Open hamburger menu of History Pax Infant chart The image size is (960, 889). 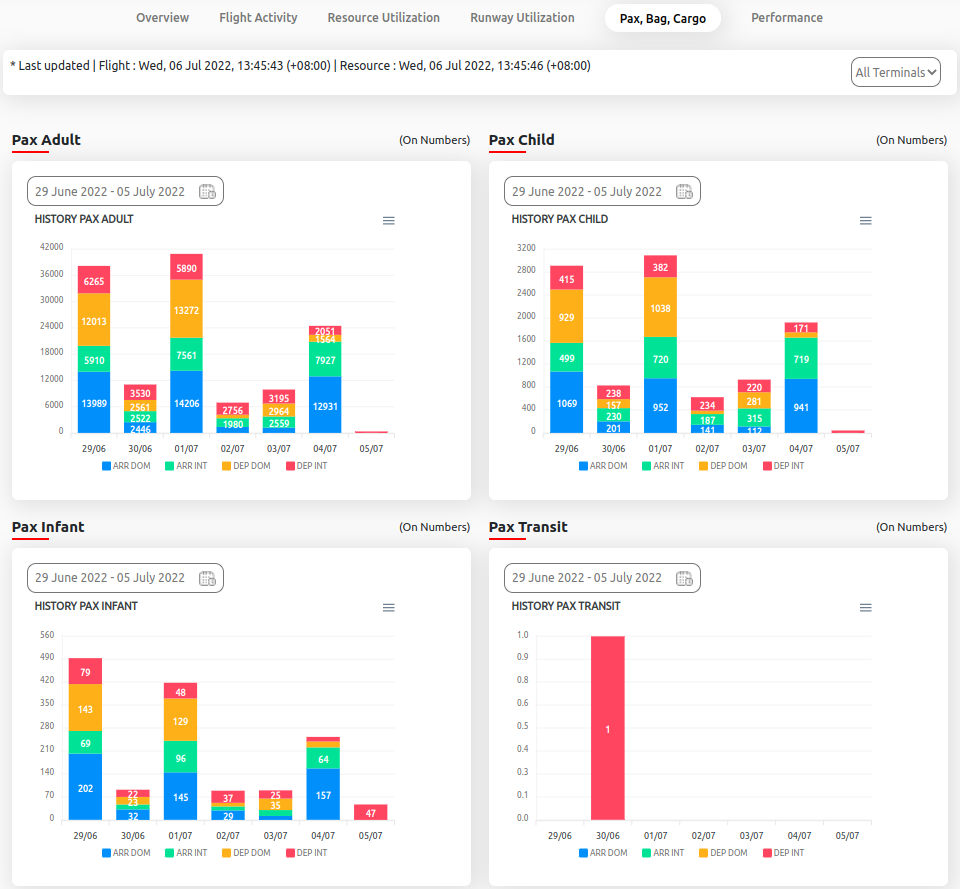389,608
